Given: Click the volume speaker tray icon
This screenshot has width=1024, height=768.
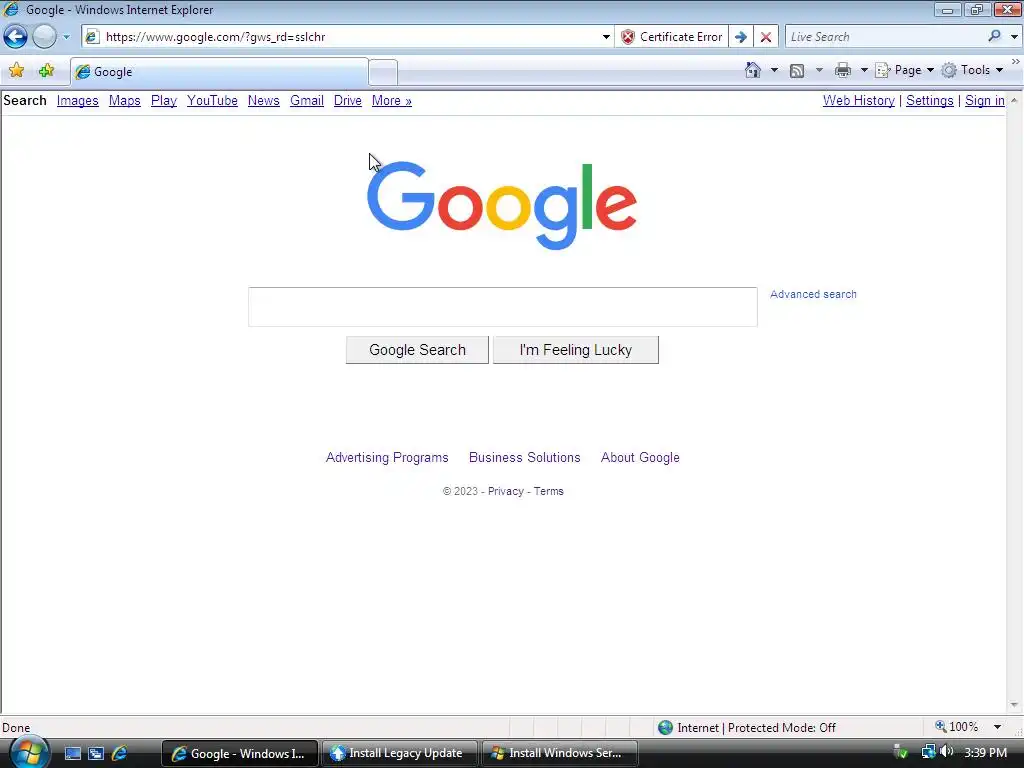Looking at the screenshot, I should (946, 752).
